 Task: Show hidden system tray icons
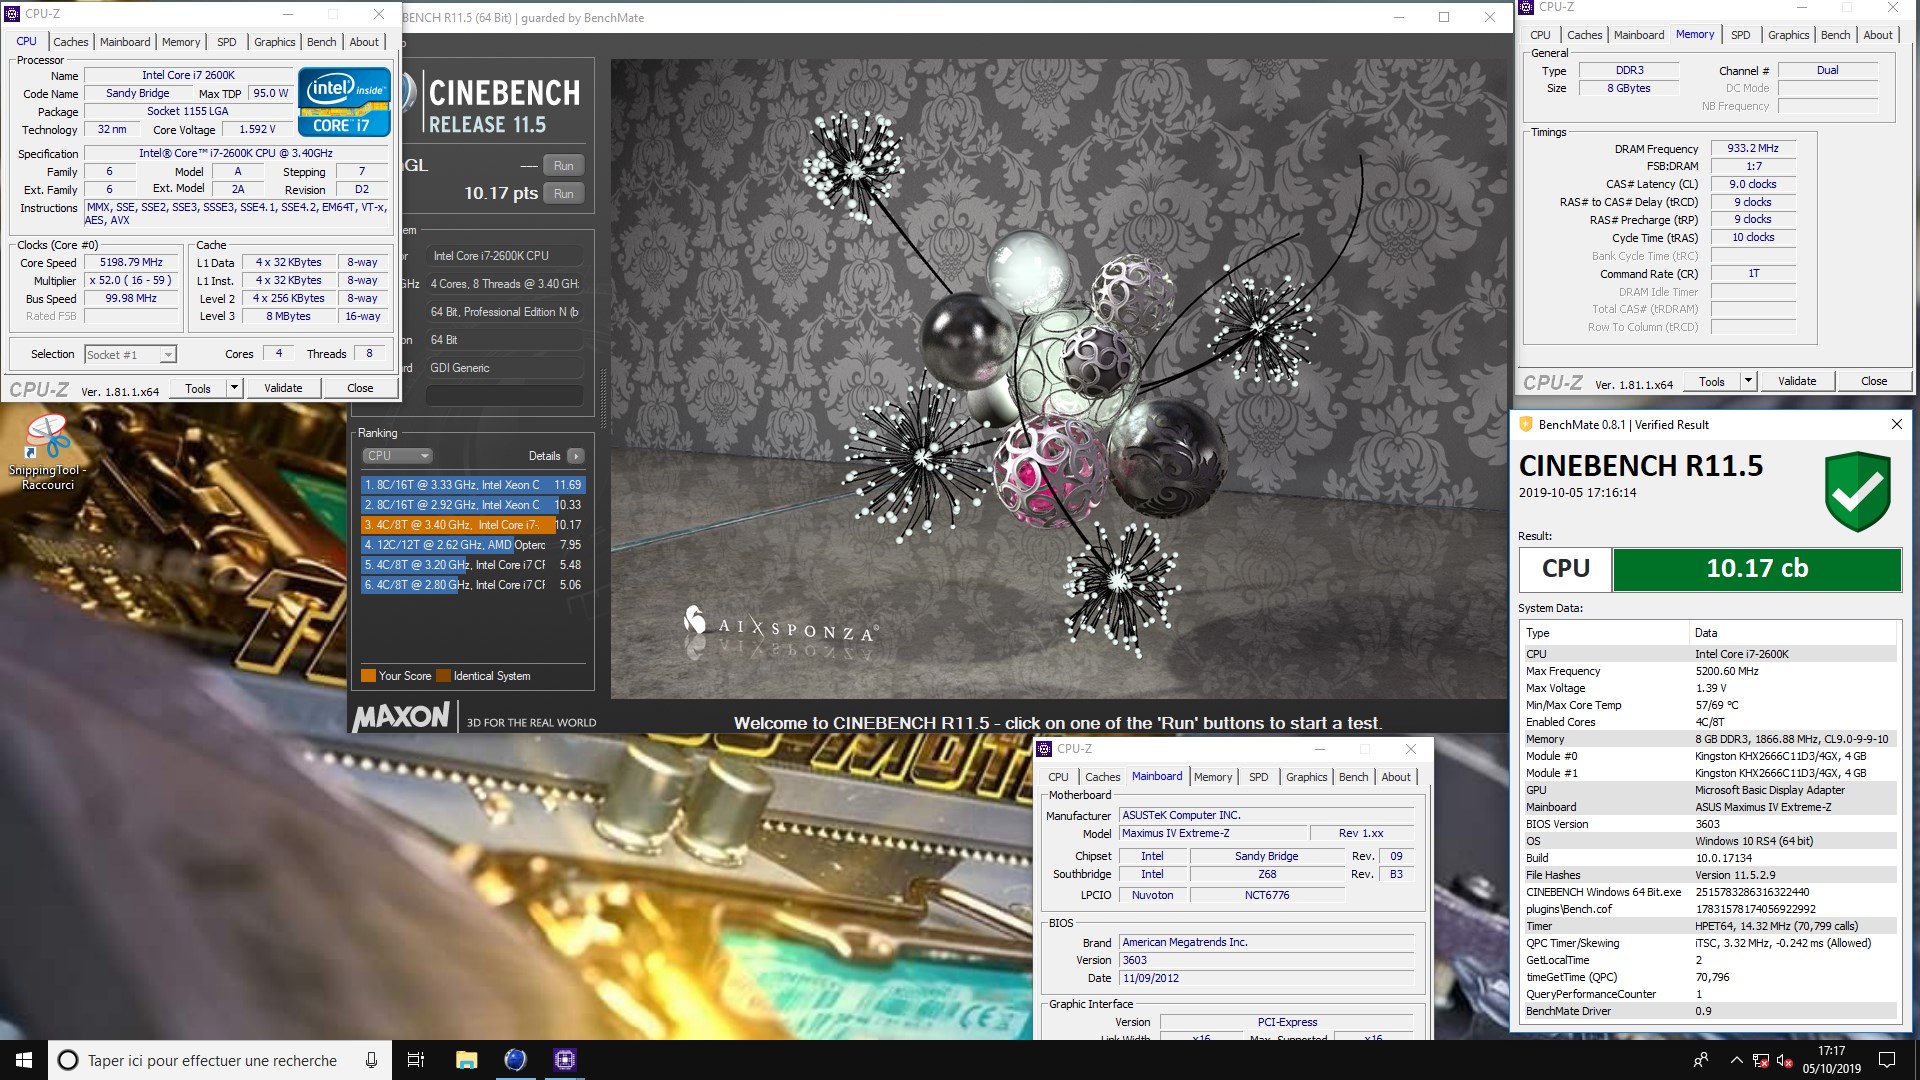click(x=1736, y=1060)
